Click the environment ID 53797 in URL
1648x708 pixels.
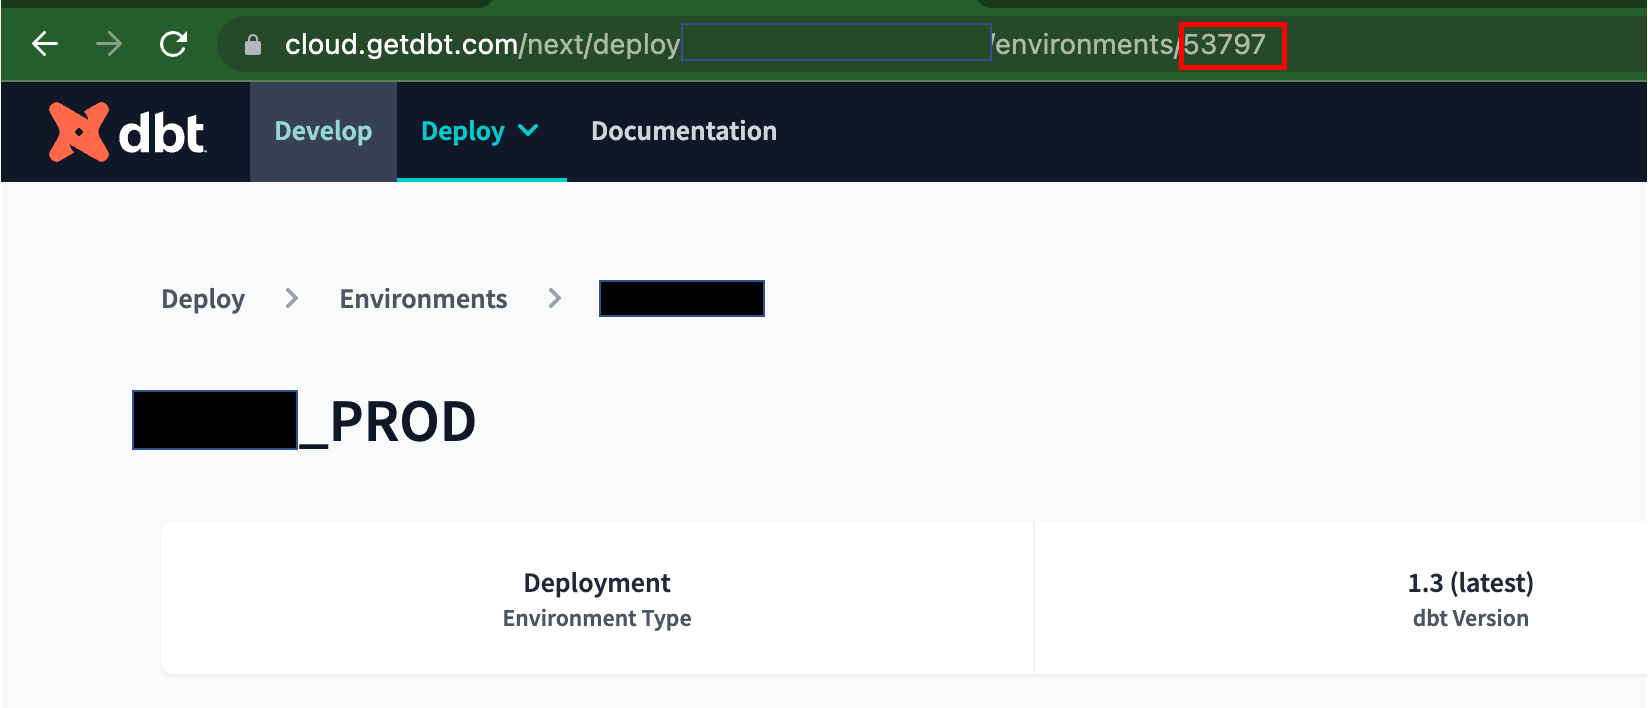[x=1225, y=45]
